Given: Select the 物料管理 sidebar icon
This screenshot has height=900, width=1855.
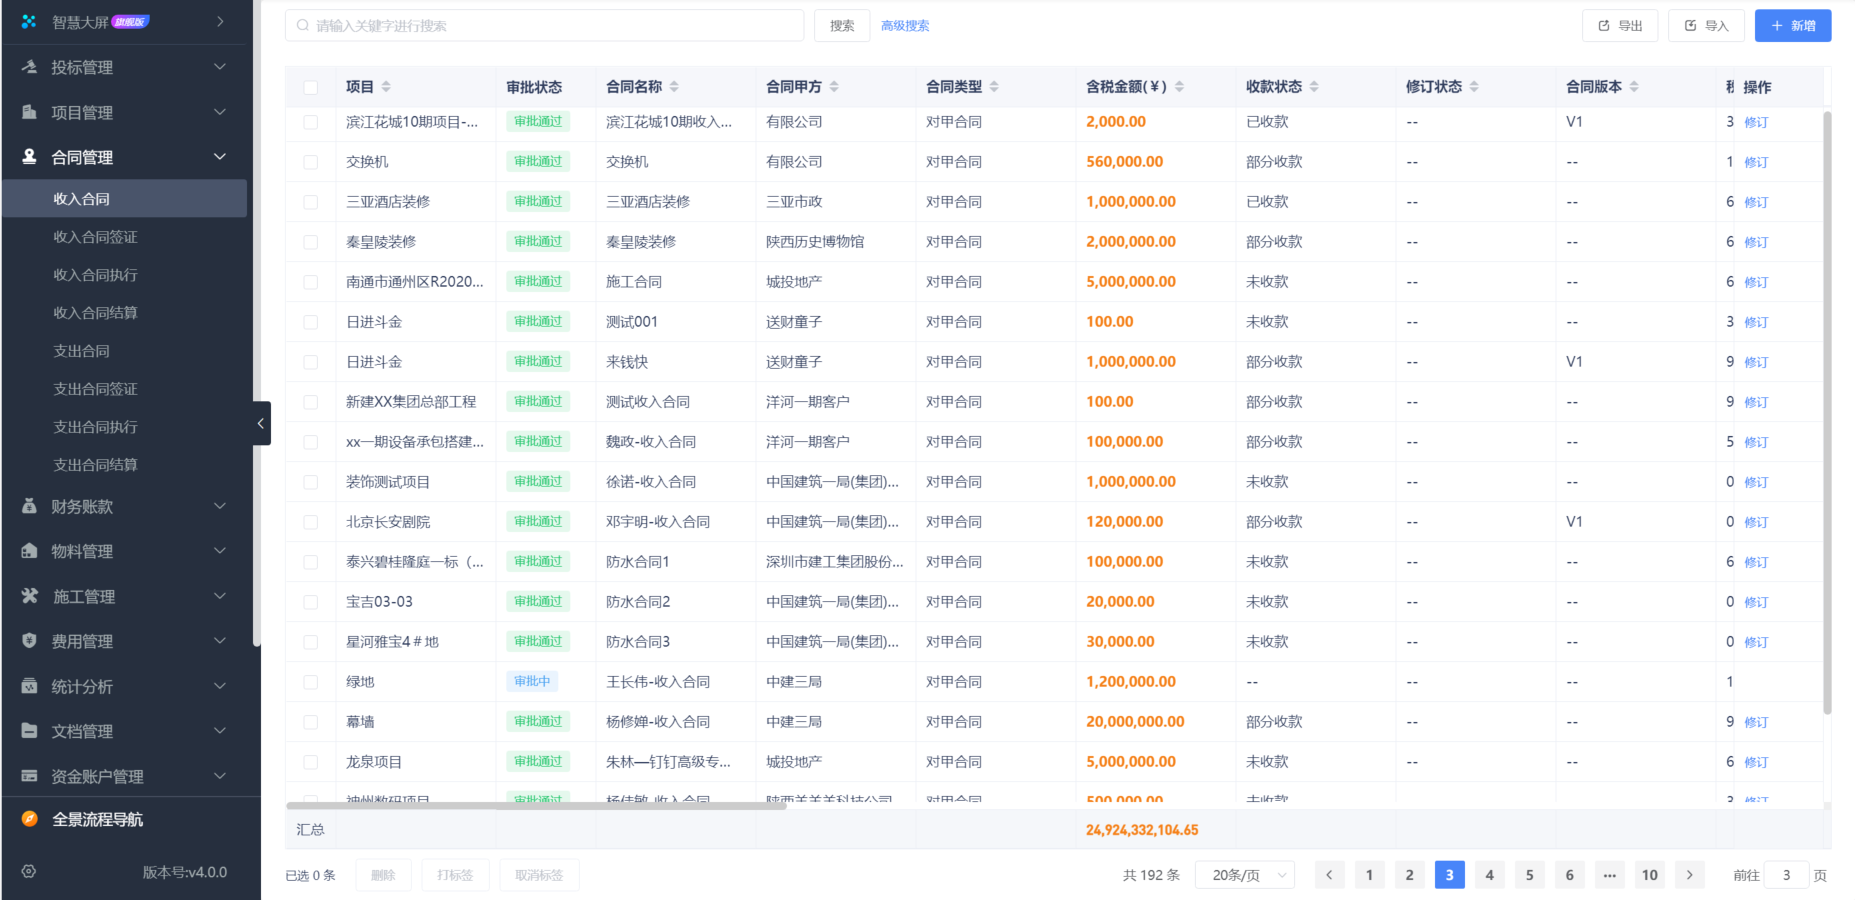Looking at the screenshot, I should (28, 551).
